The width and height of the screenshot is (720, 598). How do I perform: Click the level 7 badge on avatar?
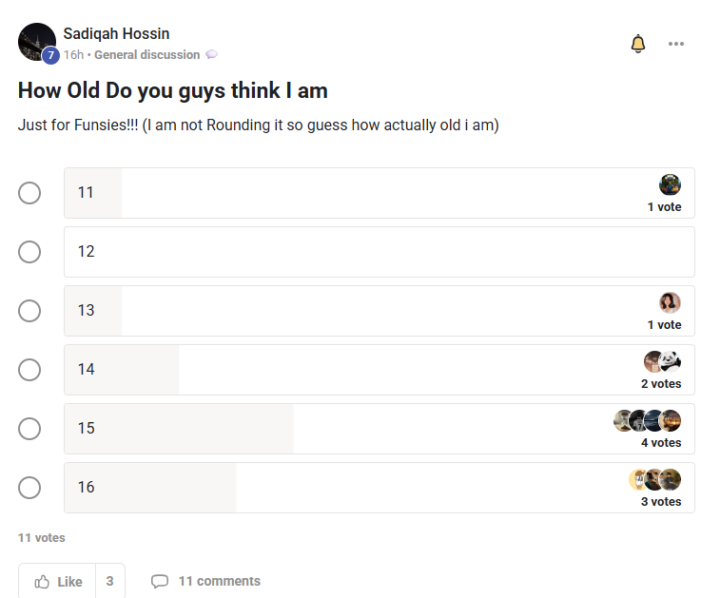[51, 56]
